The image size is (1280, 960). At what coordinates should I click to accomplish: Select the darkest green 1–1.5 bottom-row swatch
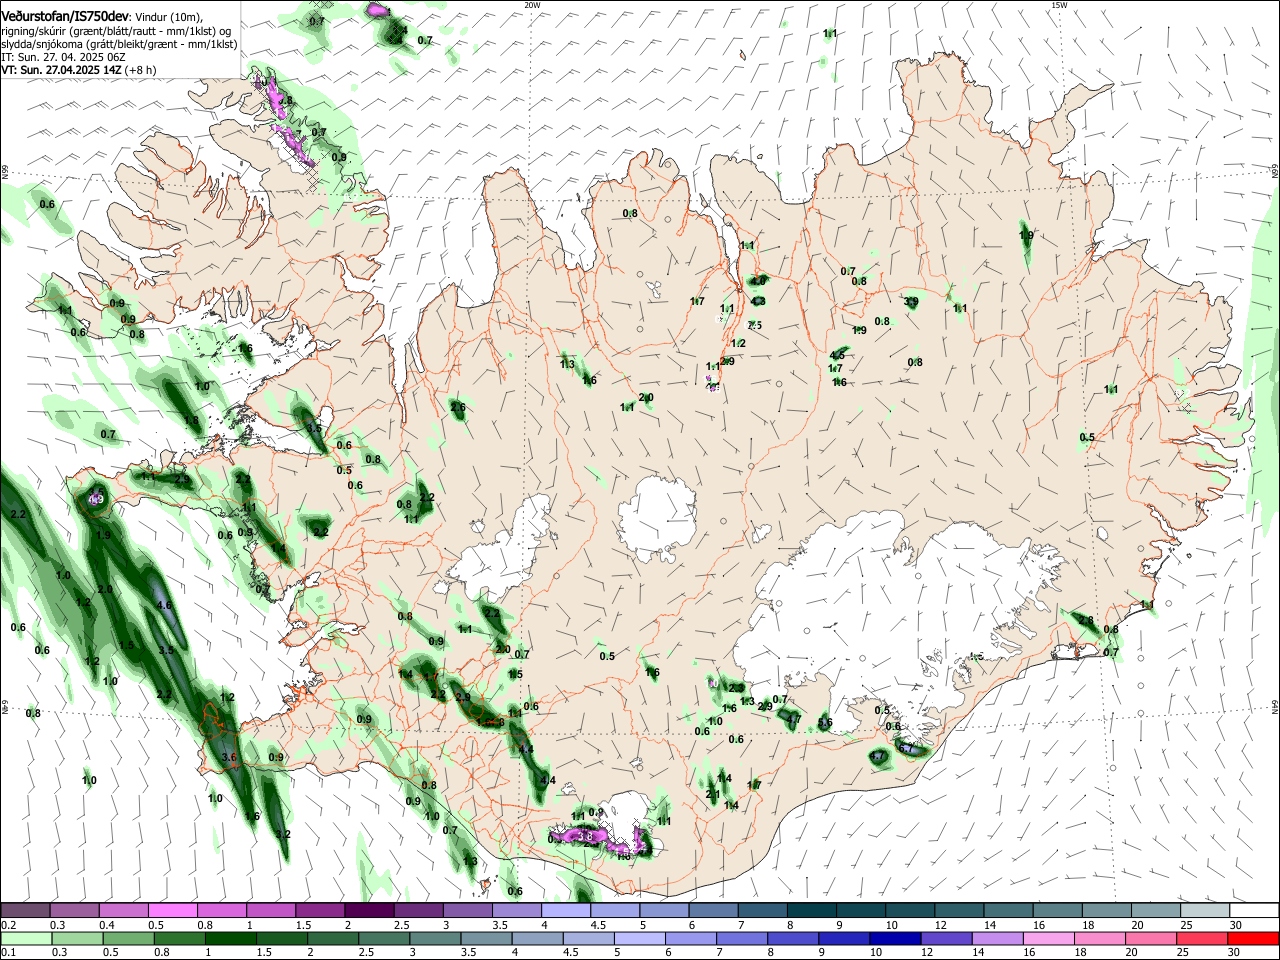click(230, 939)
